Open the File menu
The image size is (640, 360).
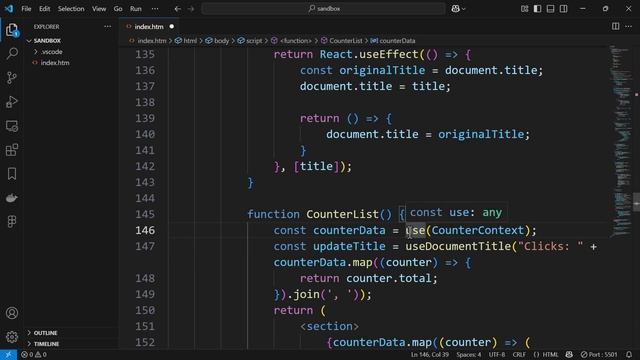point(26,9)
